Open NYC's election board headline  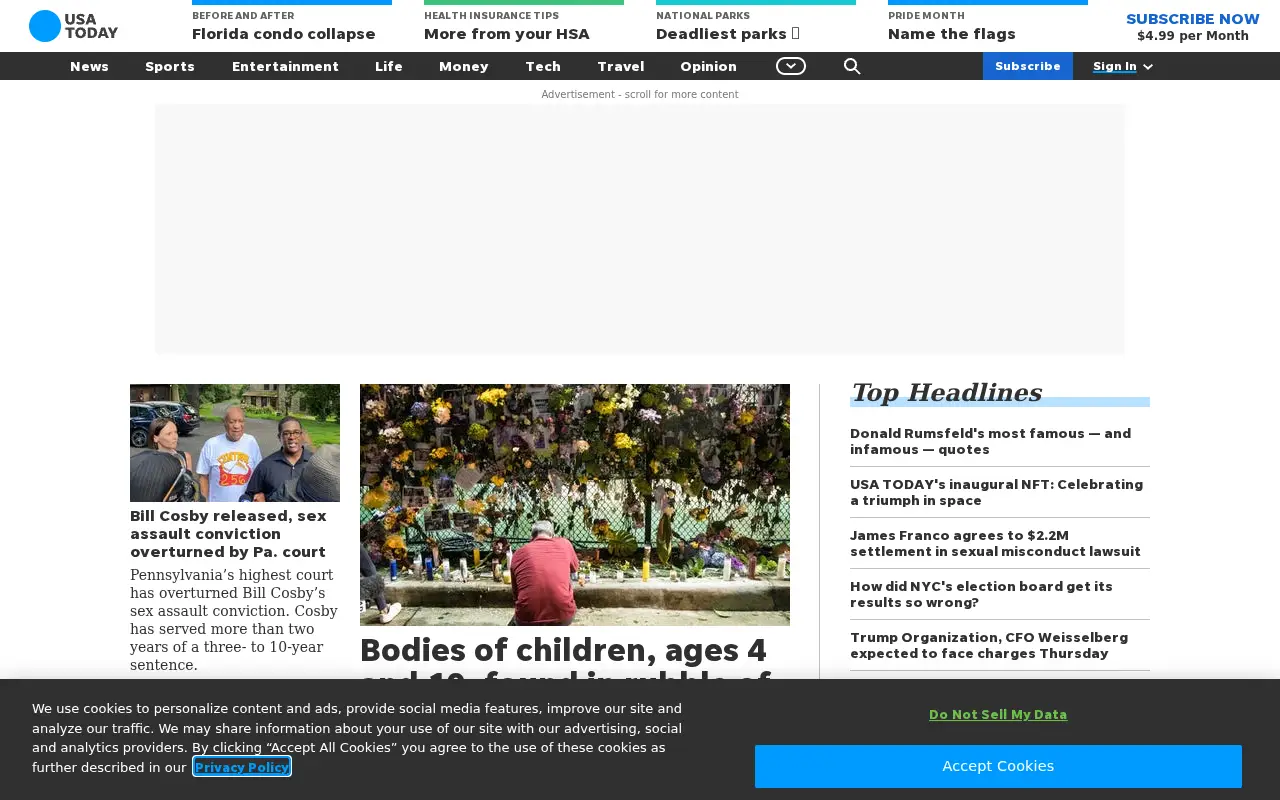coord(981,594)
